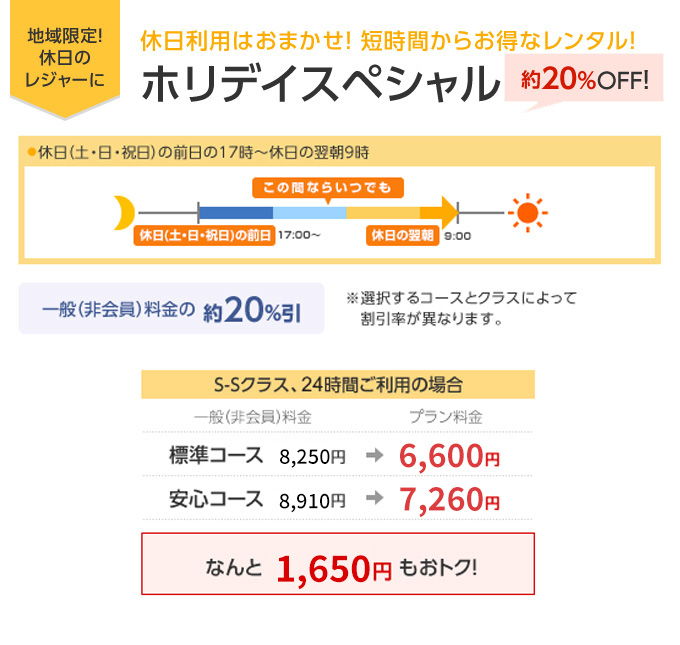The width and height of the screenshot is (680, 645).
Task: Click the ホリデイスペシャル title
Action: click(321, 84)
